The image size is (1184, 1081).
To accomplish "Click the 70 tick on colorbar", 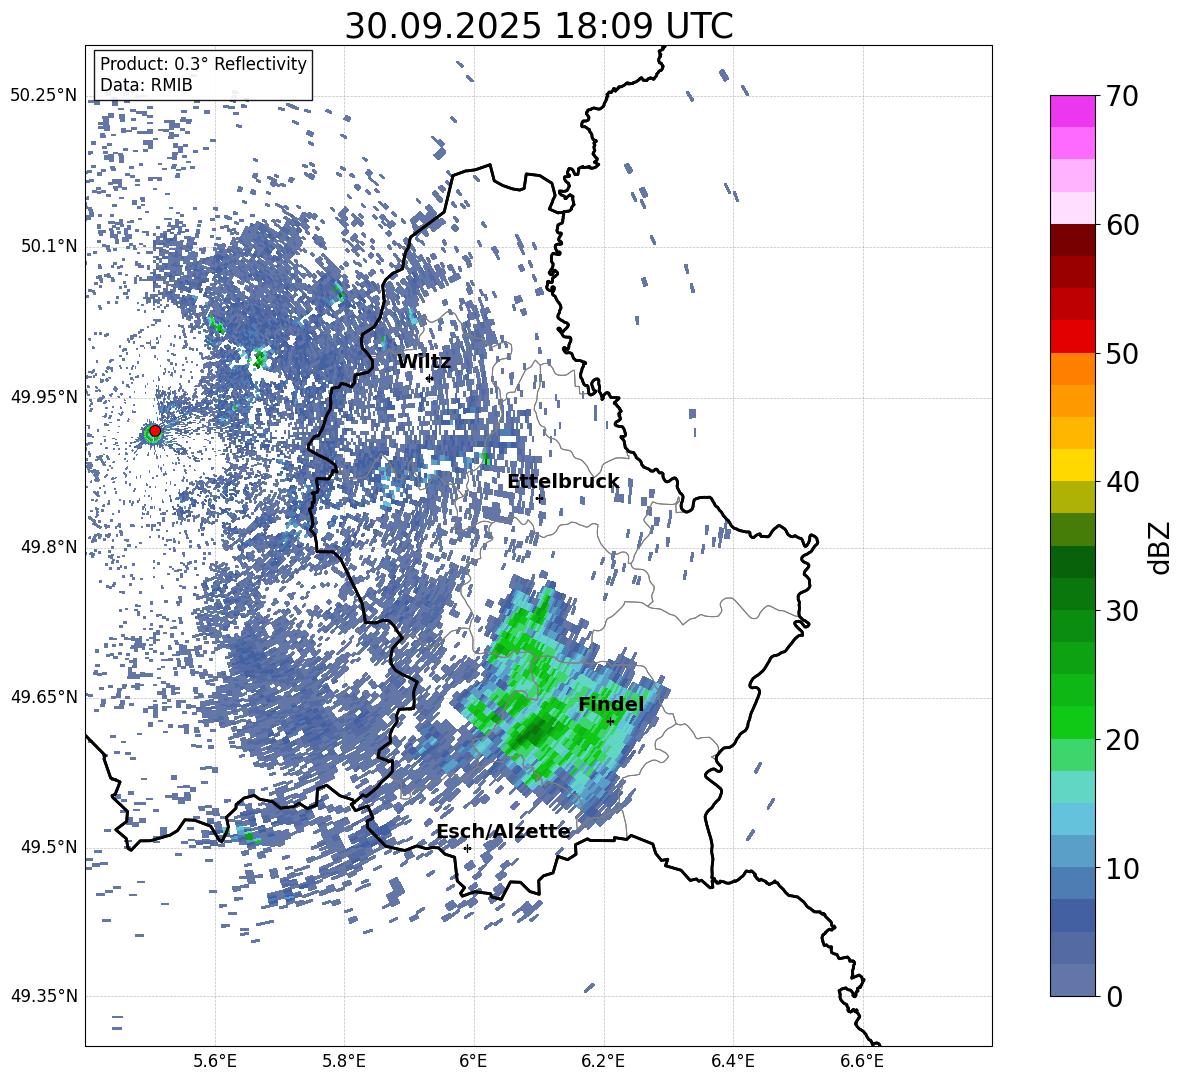I will coord(1122,96).
